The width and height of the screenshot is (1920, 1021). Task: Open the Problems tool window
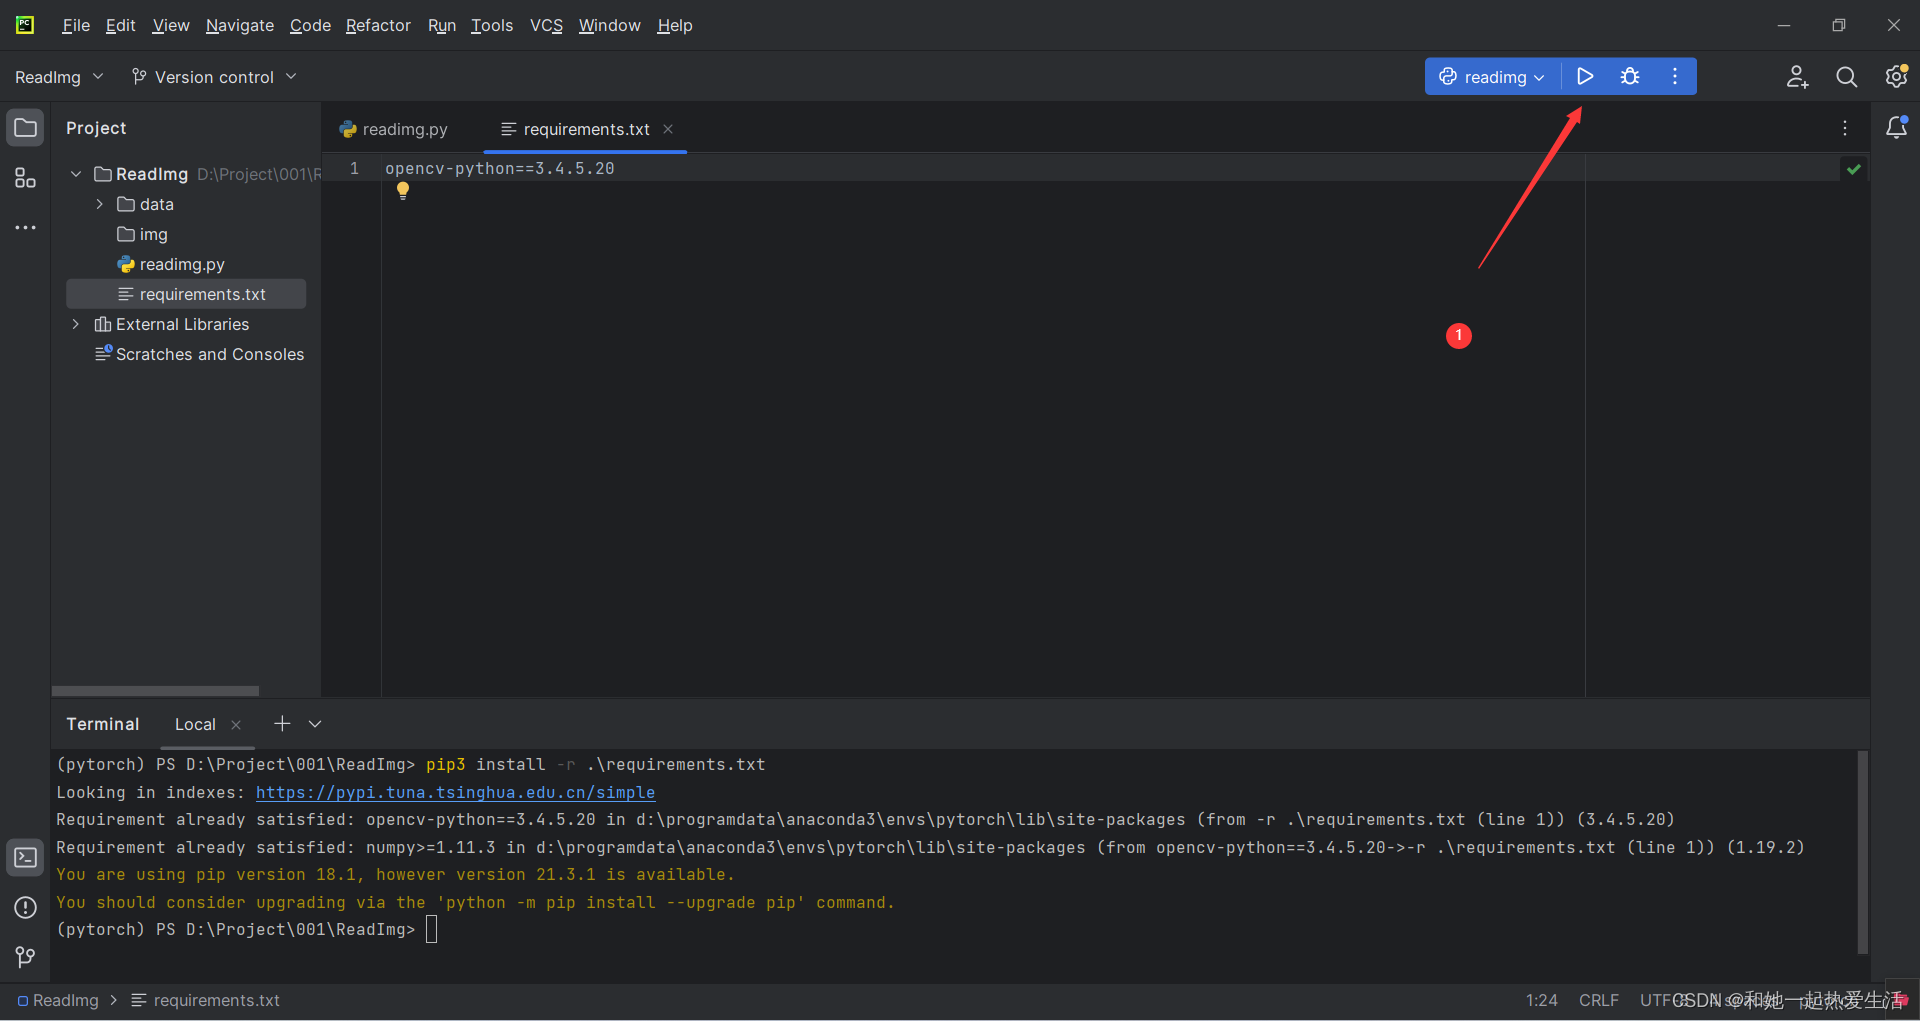click(x=26, y=907)
